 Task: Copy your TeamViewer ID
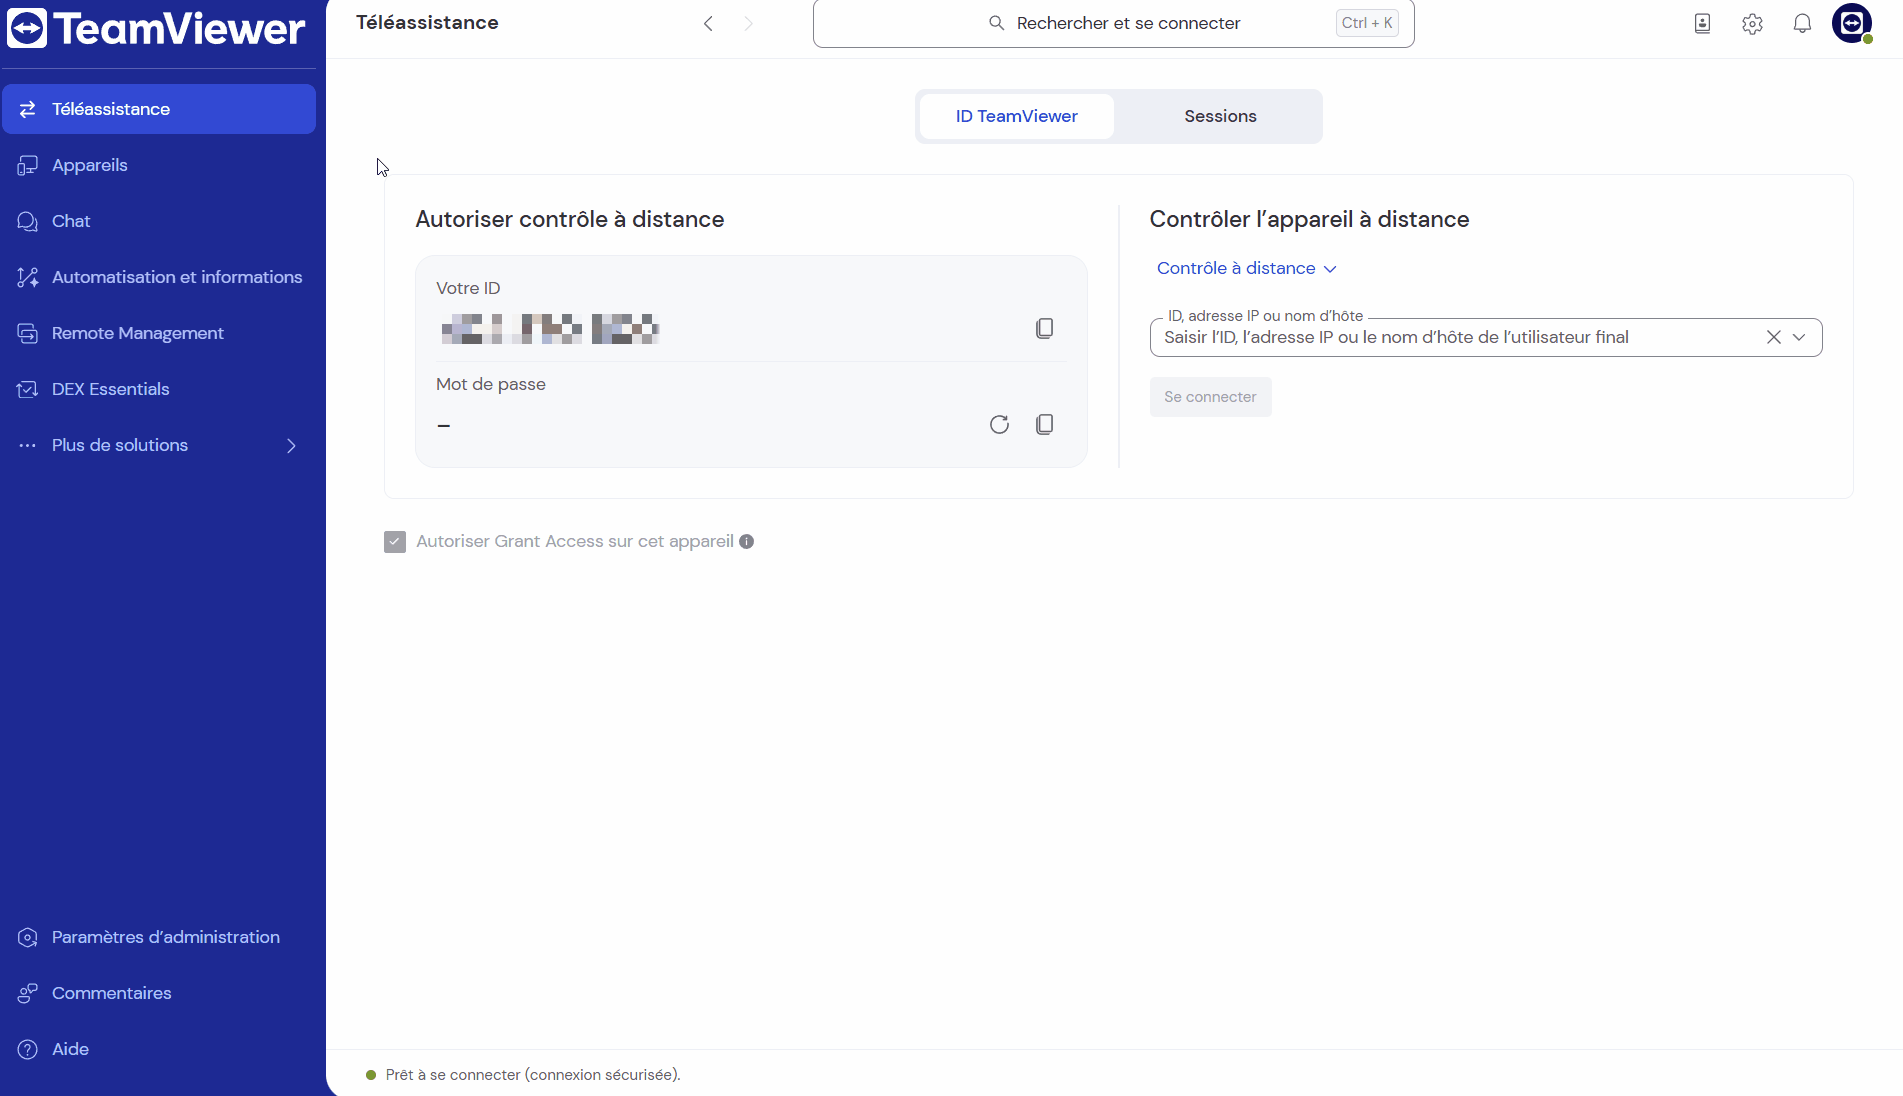click(1044, 328)
